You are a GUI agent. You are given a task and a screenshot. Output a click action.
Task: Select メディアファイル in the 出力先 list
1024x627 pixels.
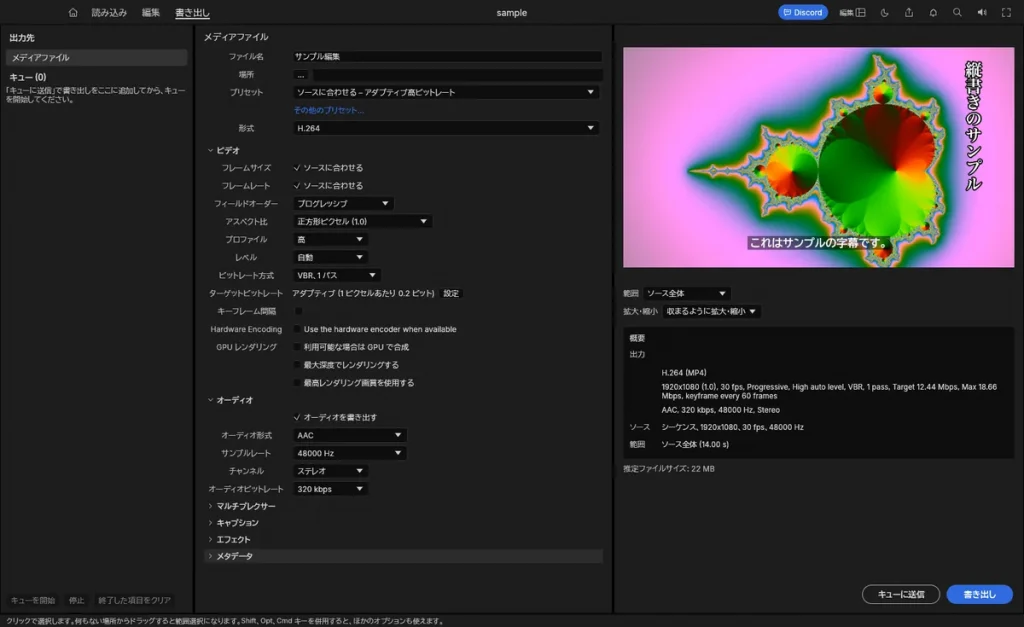[x=97, y=57]
